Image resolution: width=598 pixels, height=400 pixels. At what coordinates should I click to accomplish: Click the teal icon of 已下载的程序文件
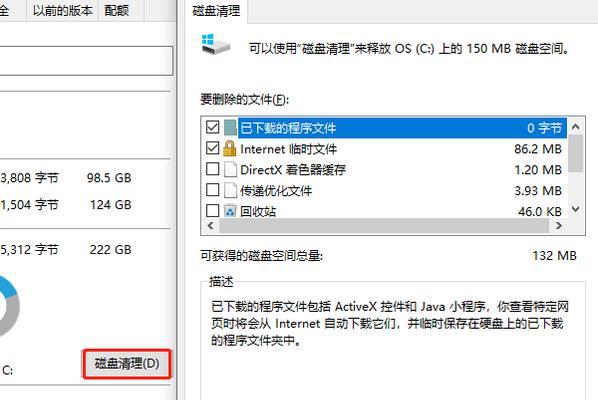click(230, 127)
